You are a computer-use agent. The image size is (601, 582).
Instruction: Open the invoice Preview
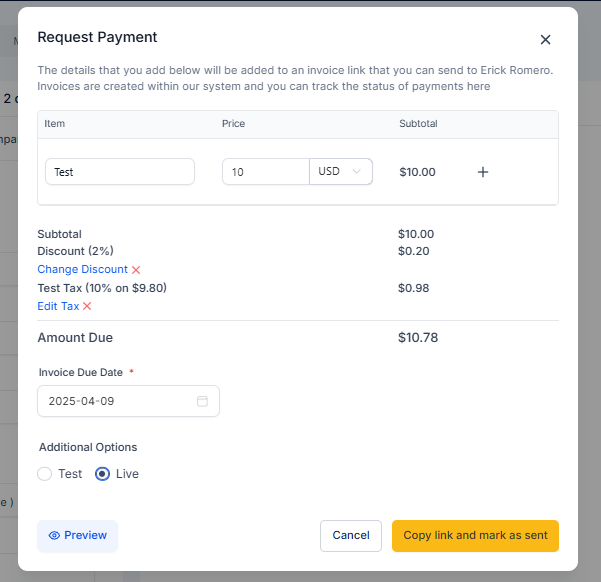[x=77, y=536]
